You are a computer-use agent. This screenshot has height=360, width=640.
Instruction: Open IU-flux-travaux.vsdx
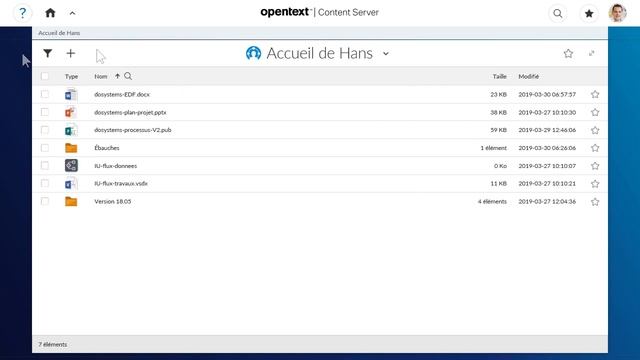(x=121, y=183)
